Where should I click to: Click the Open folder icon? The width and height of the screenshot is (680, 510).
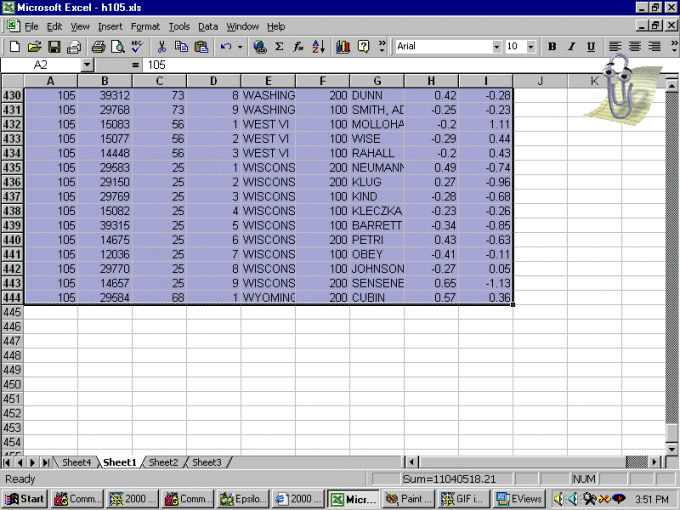click(34, 46)
